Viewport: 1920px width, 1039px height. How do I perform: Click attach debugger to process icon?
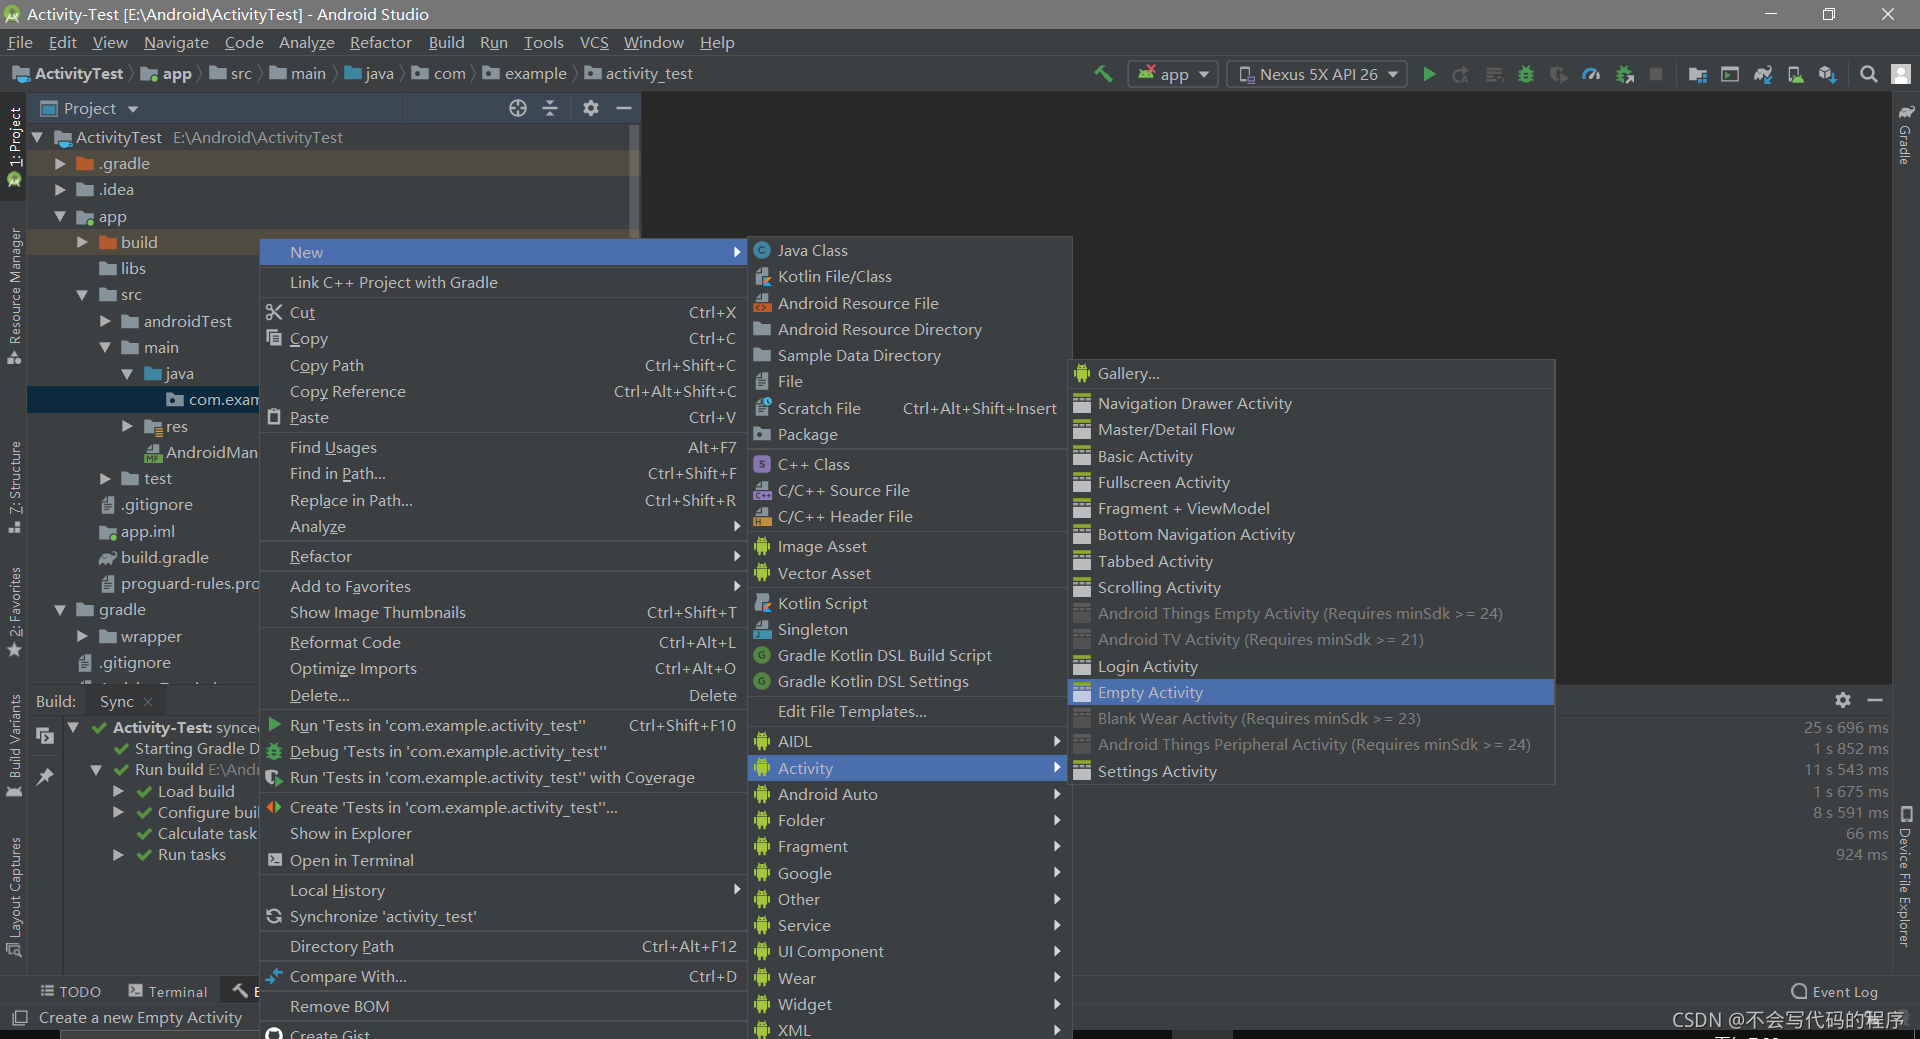pos(1624,74)
